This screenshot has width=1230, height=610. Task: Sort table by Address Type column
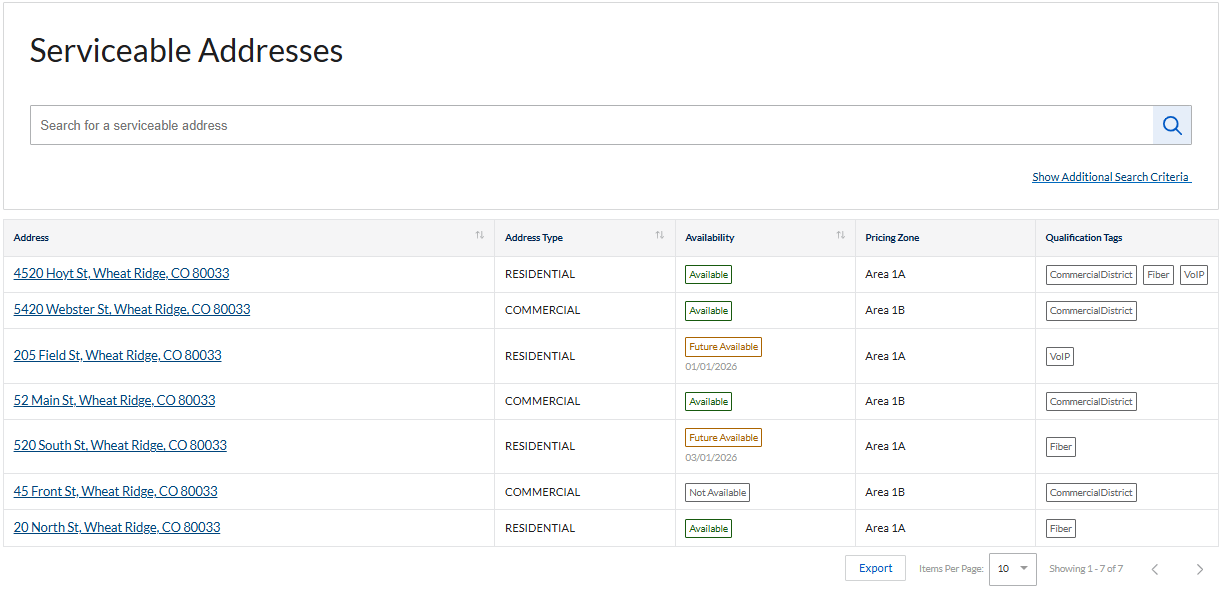[x=659, y=236]
